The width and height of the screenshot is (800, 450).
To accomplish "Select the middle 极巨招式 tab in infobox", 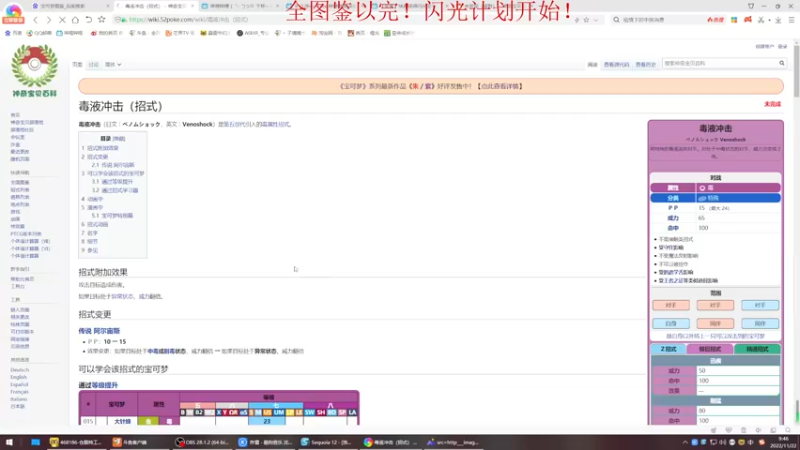I will click(x=710, y=349).
